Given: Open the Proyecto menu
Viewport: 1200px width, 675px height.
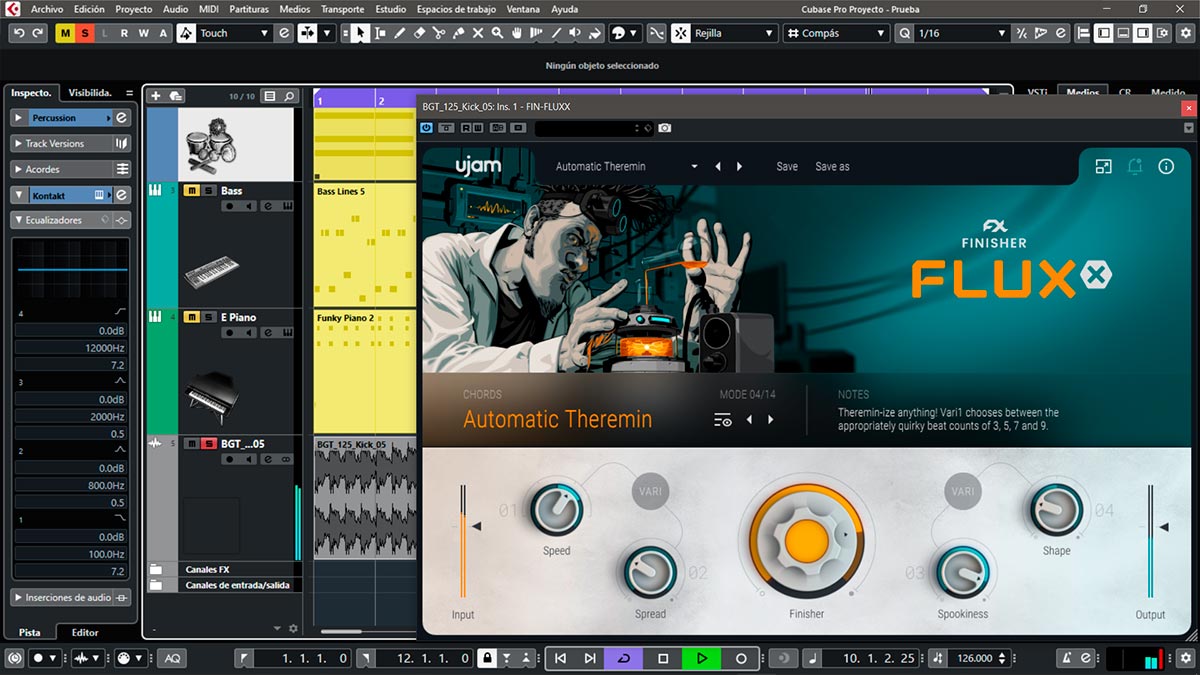Looking at the screenshot, I should [134, 9].
